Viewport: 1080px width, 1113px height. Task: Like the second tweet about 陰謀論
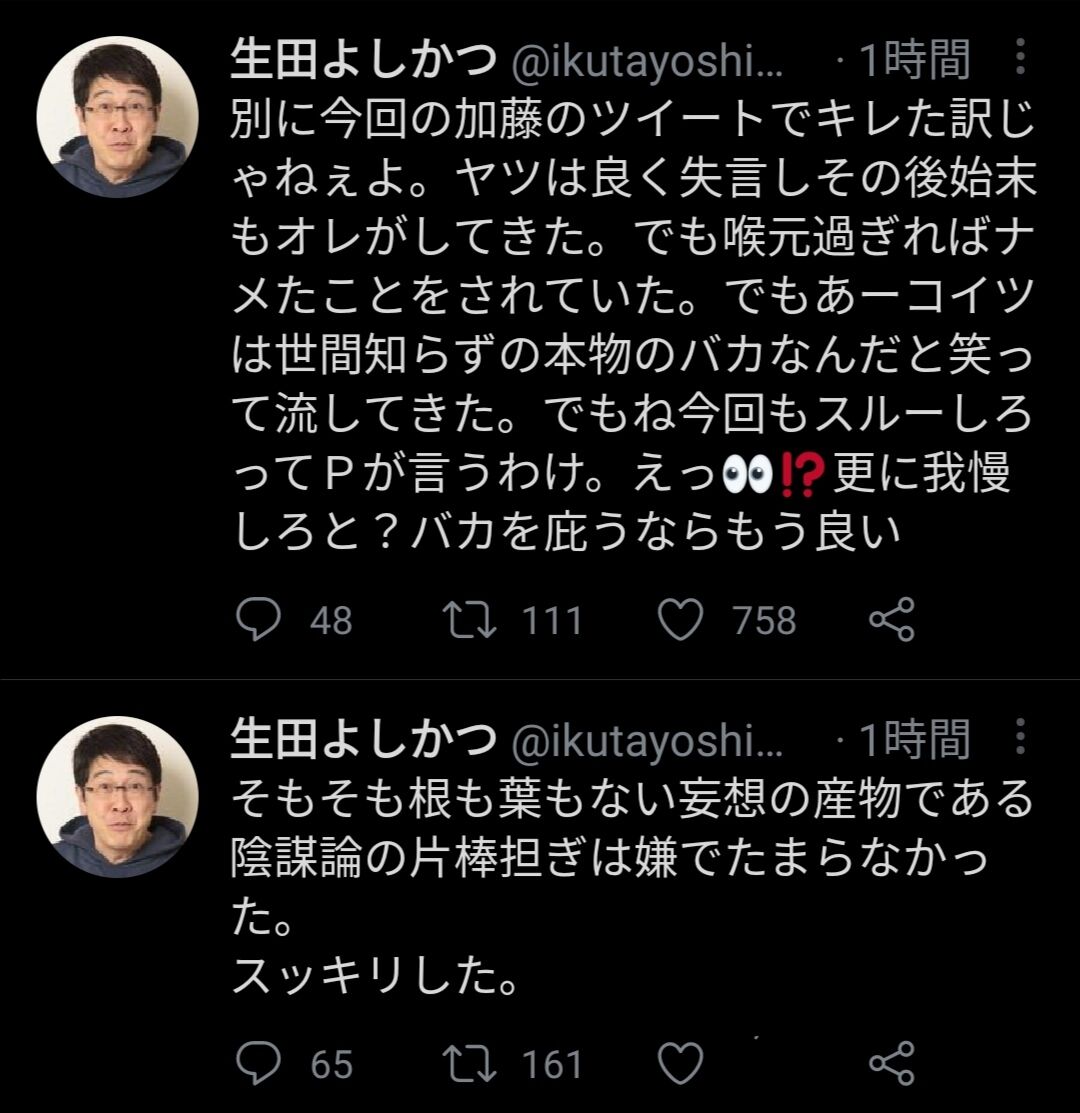click(680, 1063)
